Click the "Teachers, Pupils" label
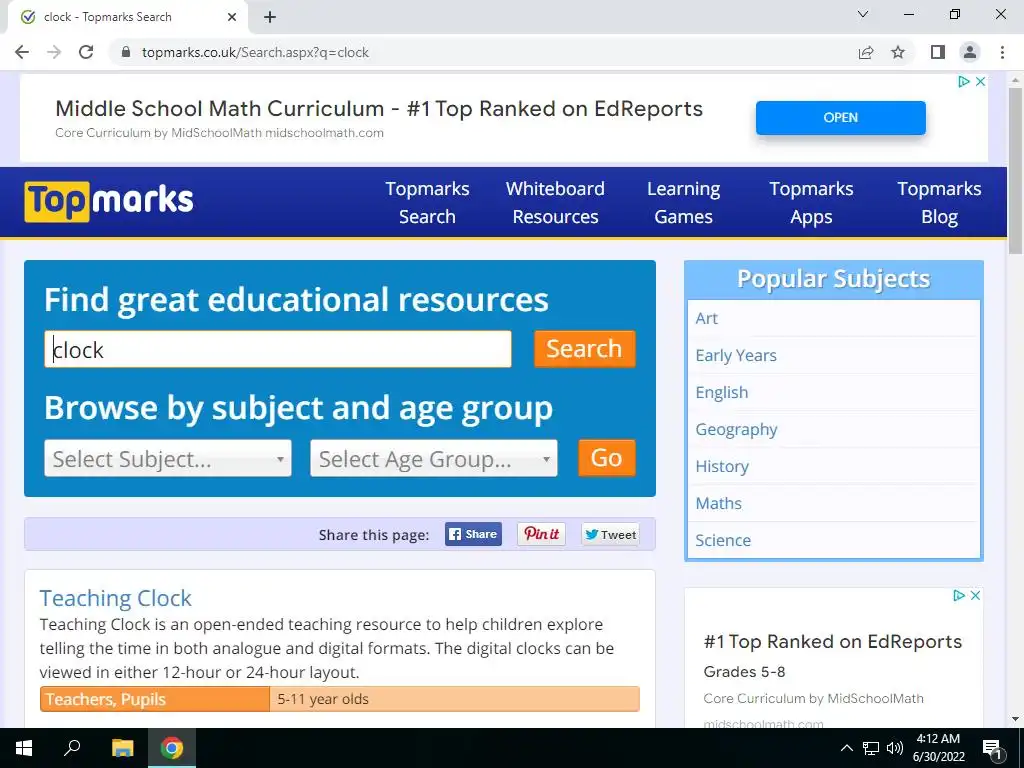The width and height of the screenshot is (1024, 768). click(x=106, y=699)
